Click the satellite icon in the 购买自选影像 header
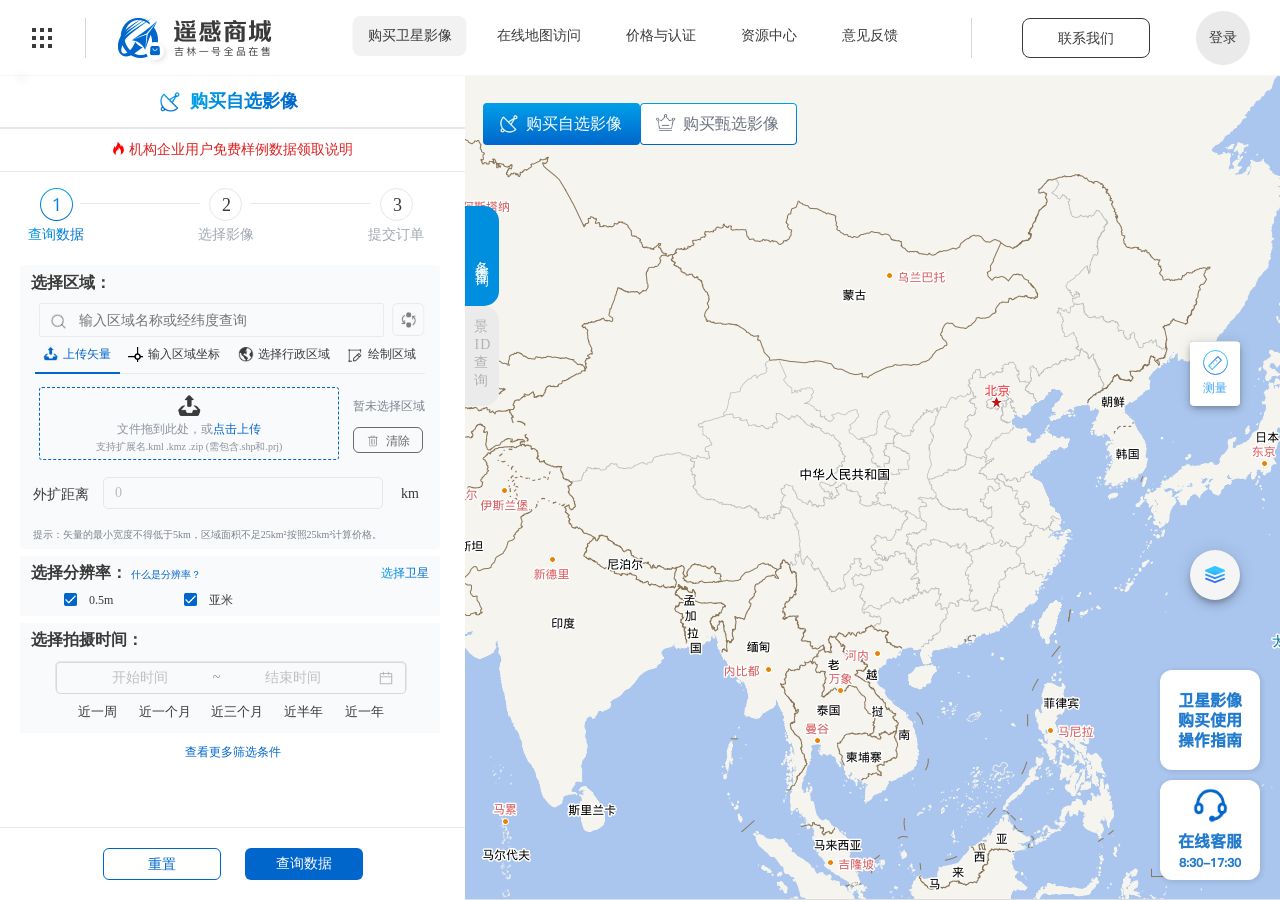The height and width of the screenshot is (900, 1280). [170, 101]
